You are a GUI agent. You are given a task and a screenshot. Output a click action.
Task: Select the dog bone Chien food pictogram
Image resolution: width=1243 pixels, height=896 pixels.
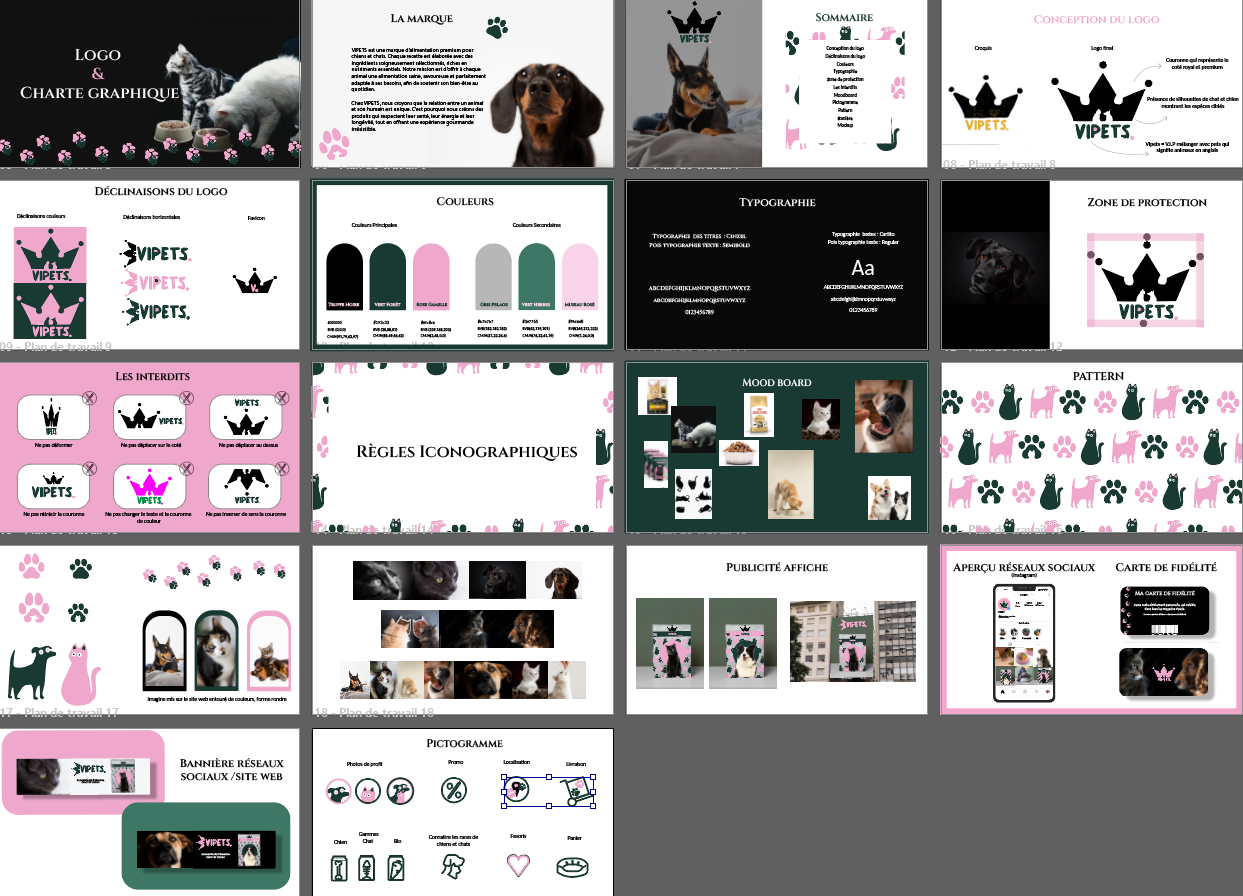338,868
